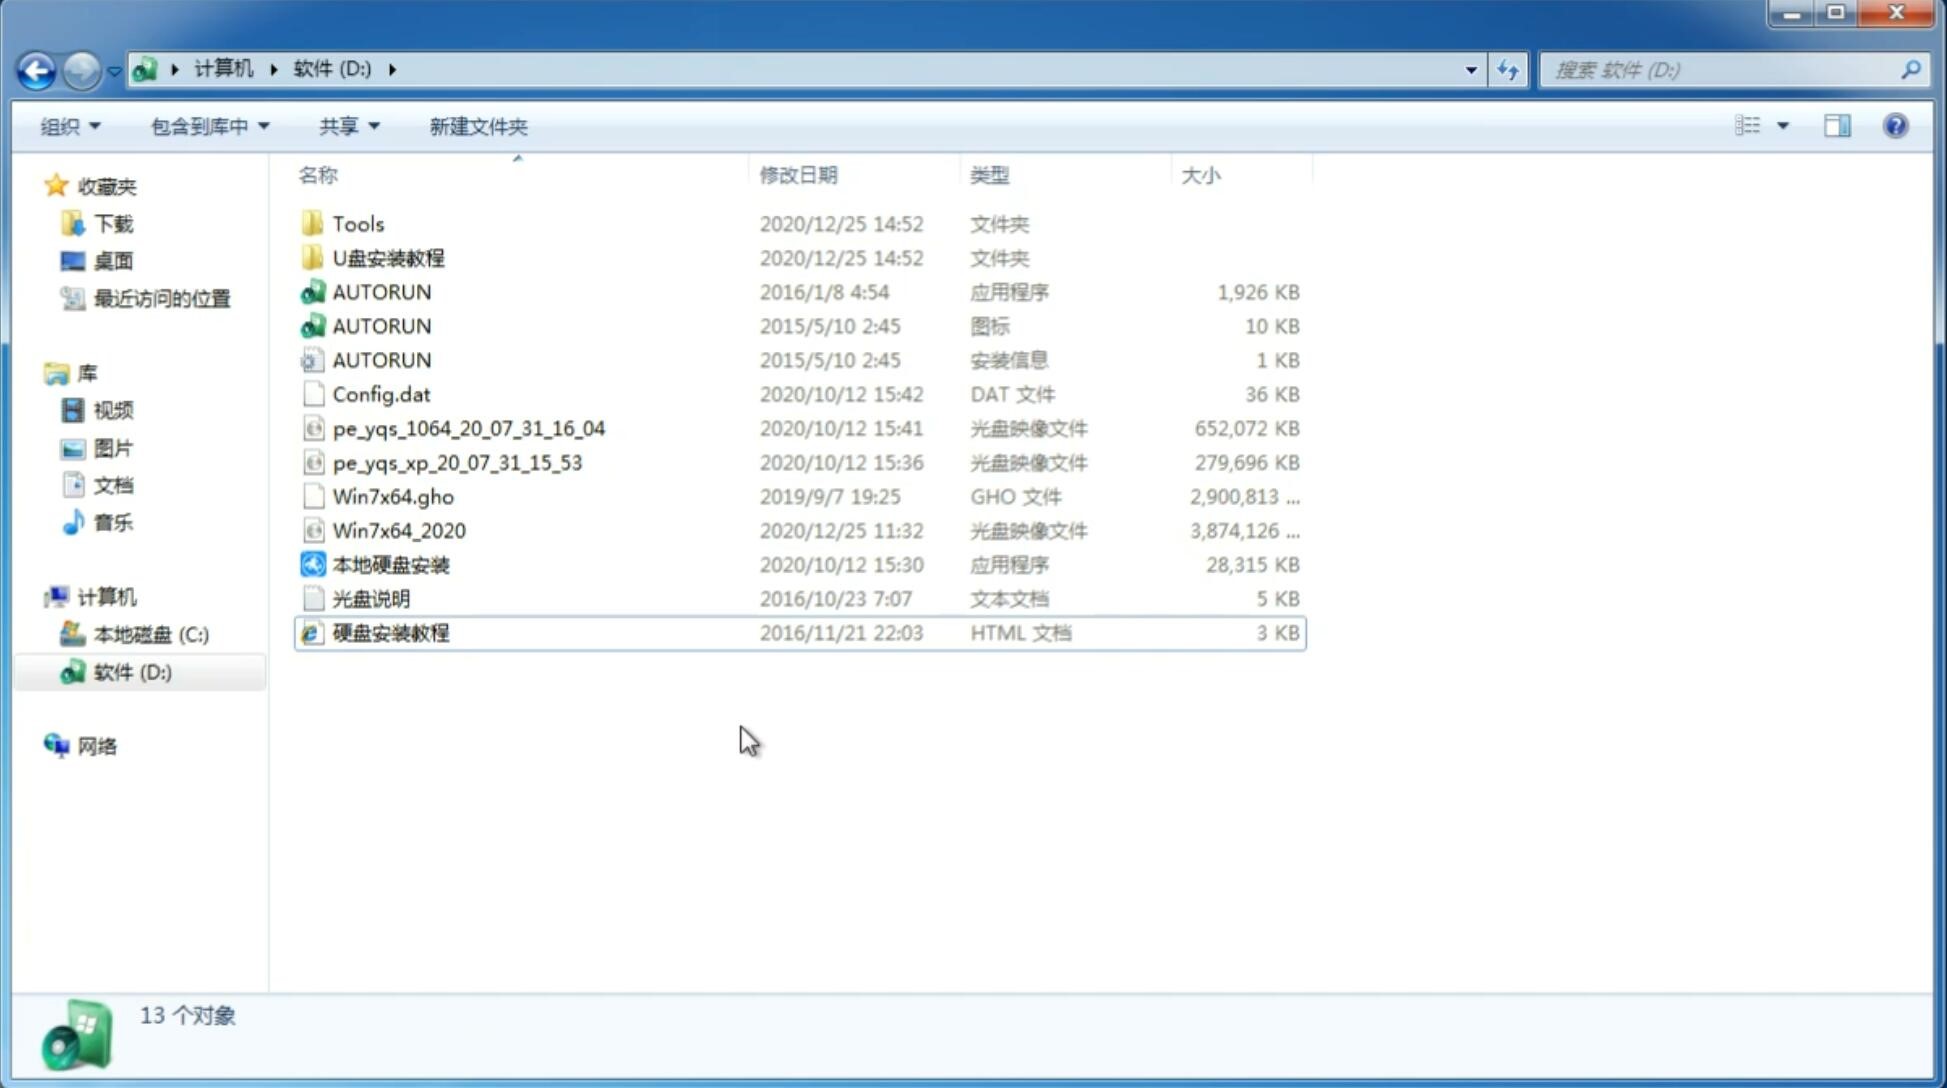The image size is (1947, 1088).
Task: Navigate back using arrow button
Action: coord(36,68)
